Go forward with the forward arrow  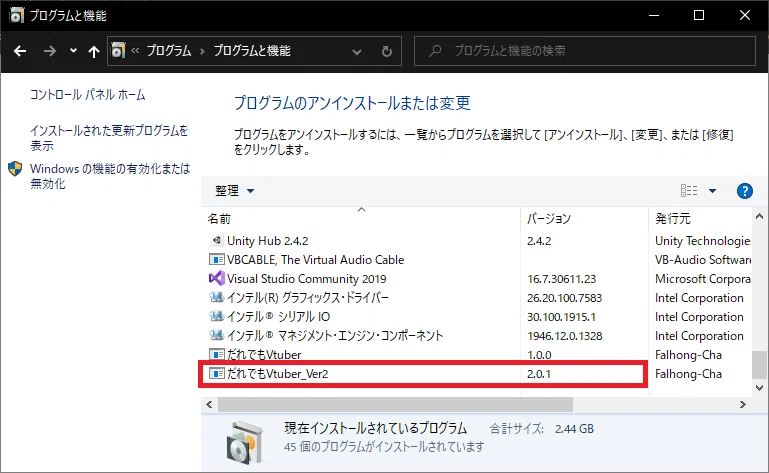click(50, 51)
